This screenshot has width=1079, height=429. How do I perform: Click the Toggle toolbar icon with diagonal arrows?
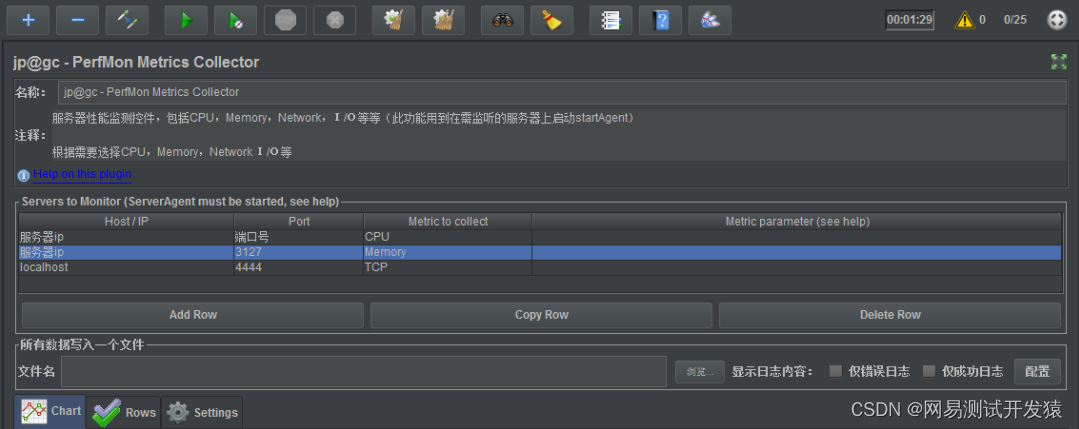[127, 20]
